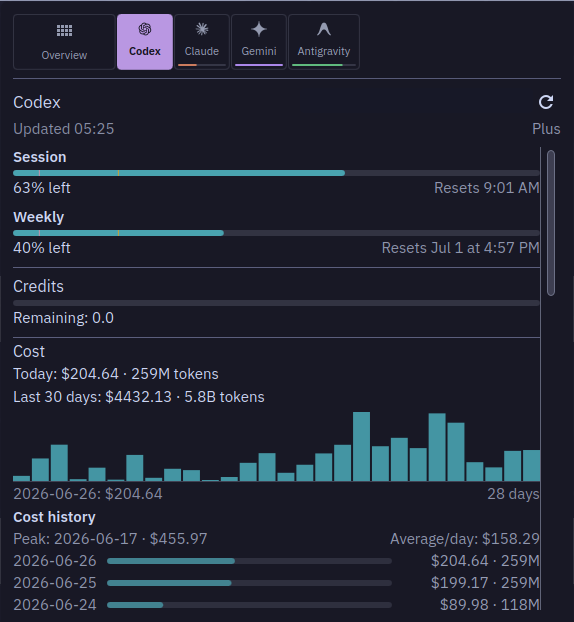
Task: Click the vertical scrollbar thumb
Action: 551,223
